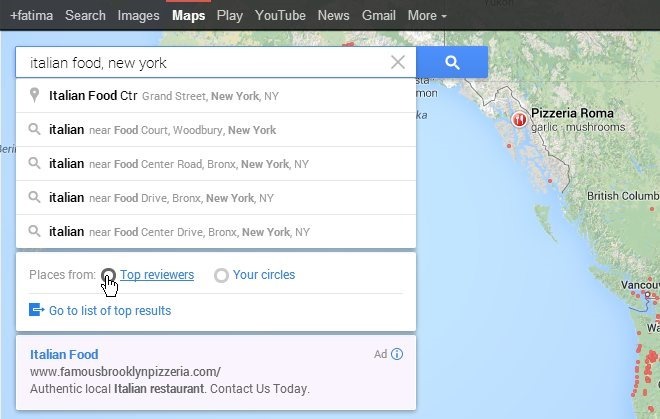Open the More dropdown in top bar
The height and width of the screenshot is (419, 660).
point(427,16)
